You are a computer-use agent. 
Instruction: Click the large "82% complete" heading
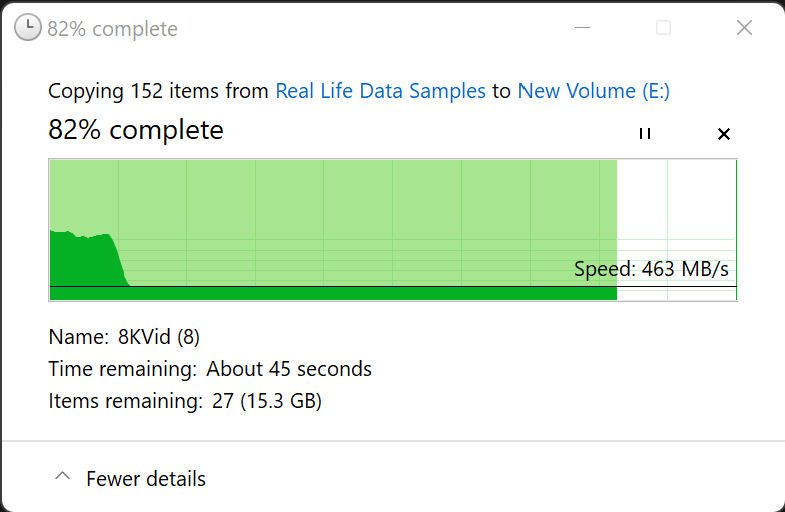point(136,130)
